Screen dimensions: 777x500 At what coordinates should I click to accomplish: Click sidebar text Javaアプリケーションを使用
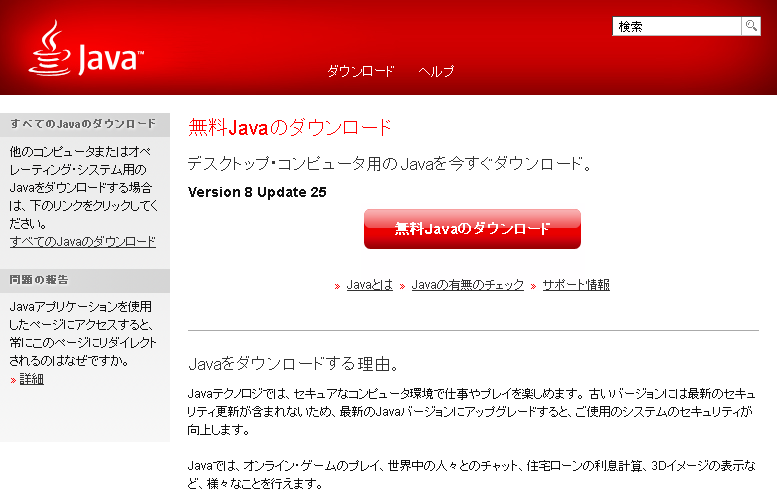(83, 333)
